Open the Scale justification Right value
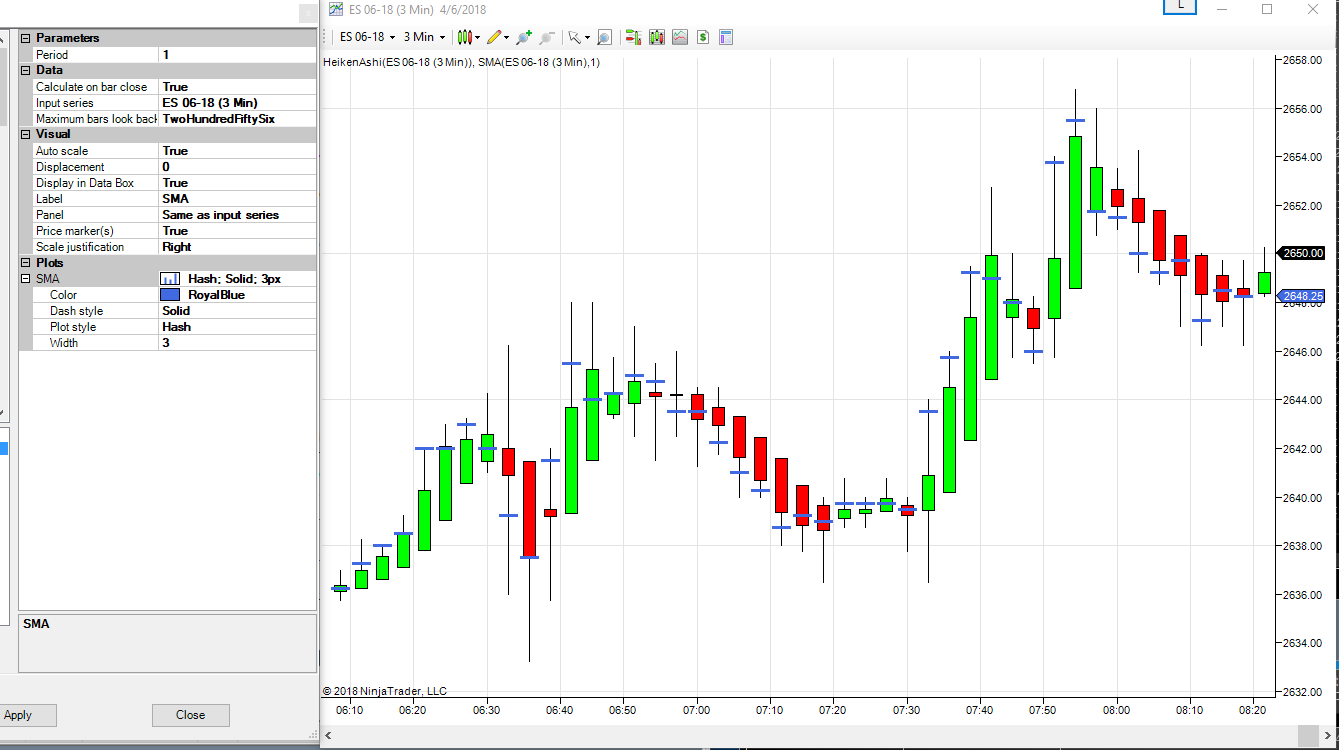The height and width of the screenshot is (750, 1339). tap(237, 247)
